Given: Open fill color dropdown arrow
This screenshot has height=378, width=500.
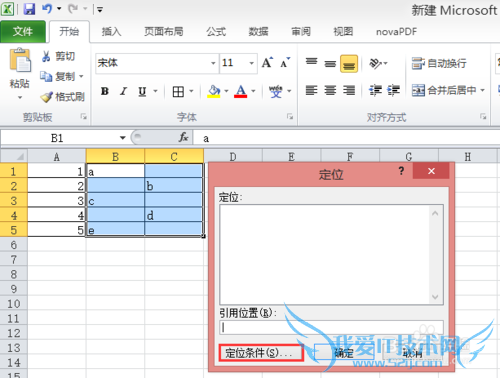Looking at the screenshot, I should pos(226,91).
